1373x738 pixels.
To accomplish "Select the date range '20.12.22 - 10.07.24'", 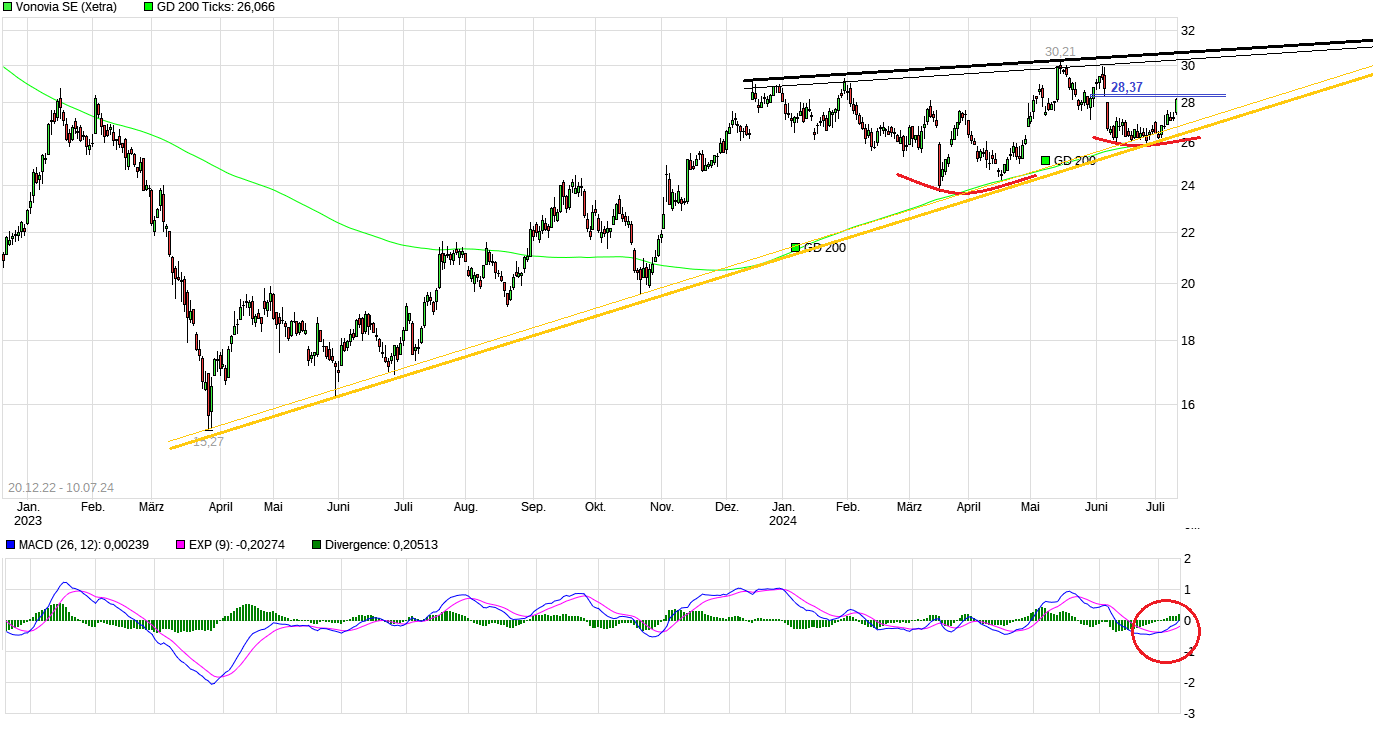I will click(61, 488).
